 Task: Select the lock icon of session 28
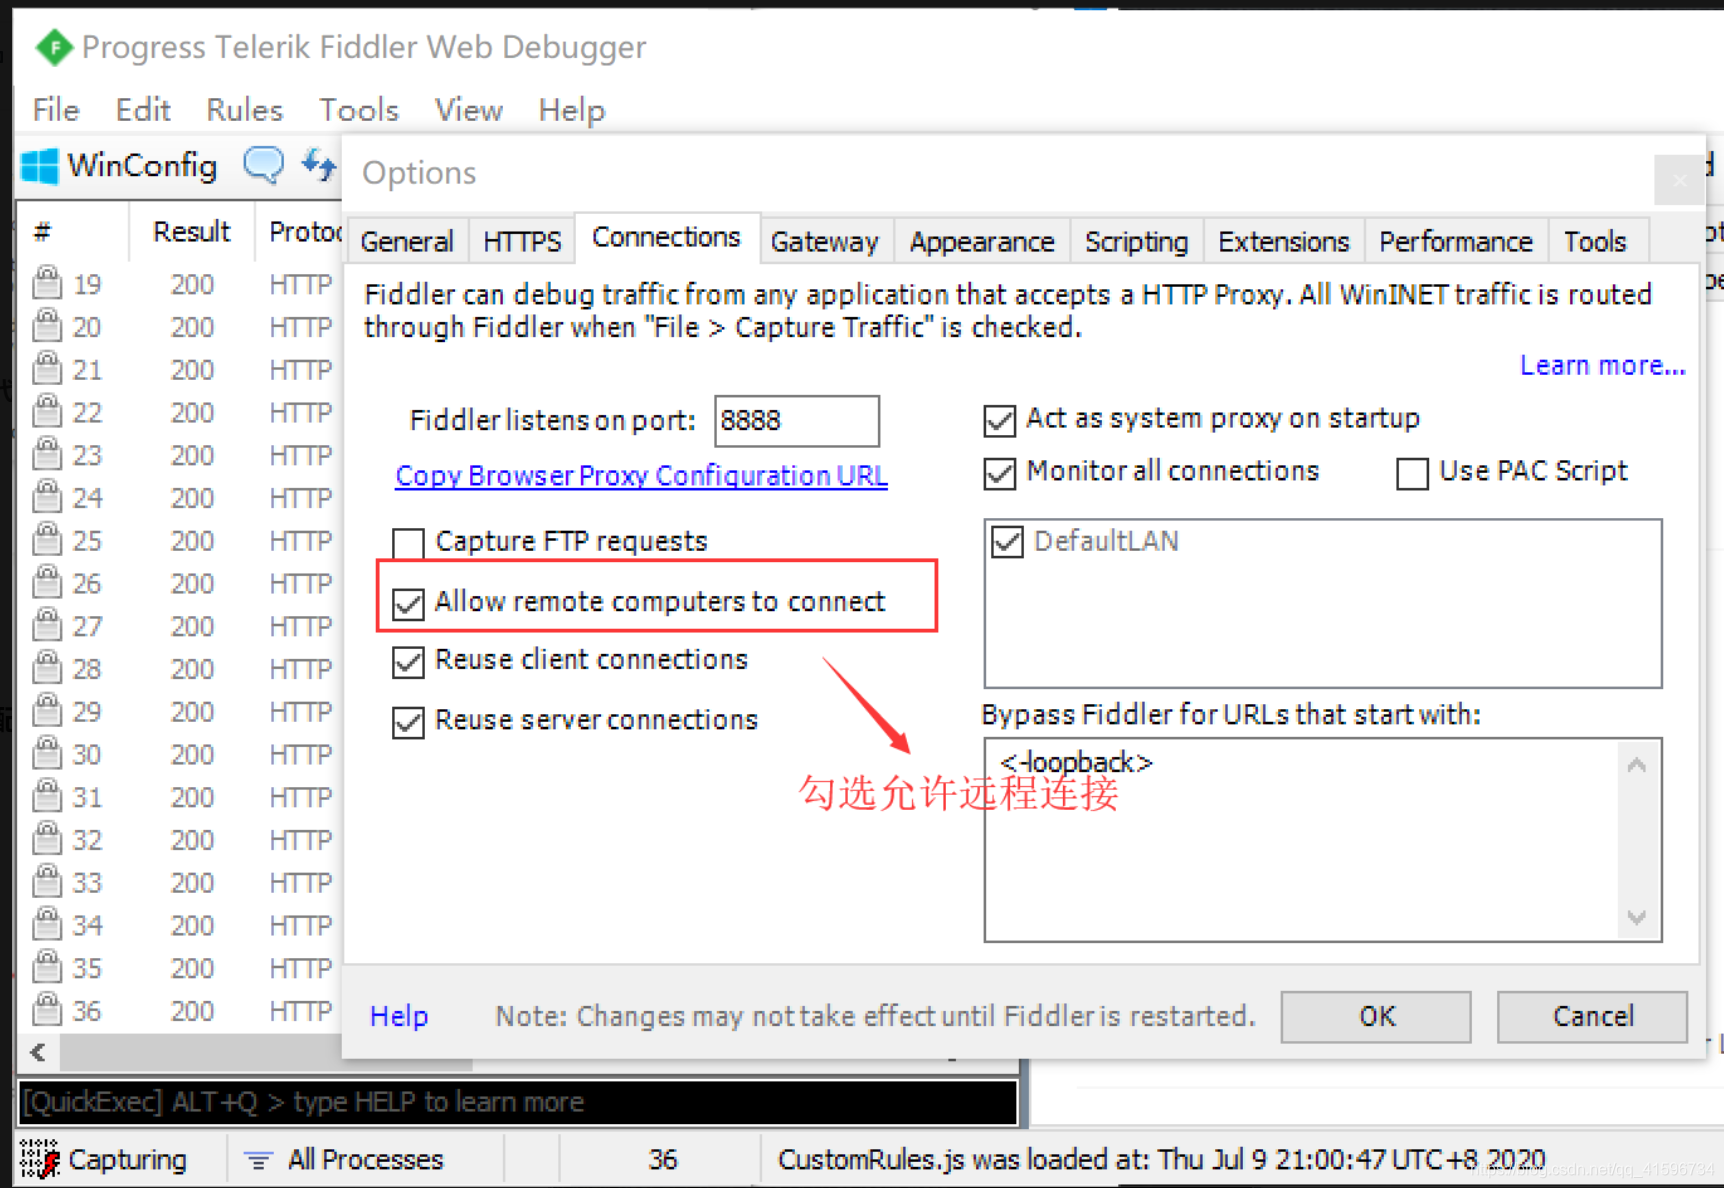47,668
